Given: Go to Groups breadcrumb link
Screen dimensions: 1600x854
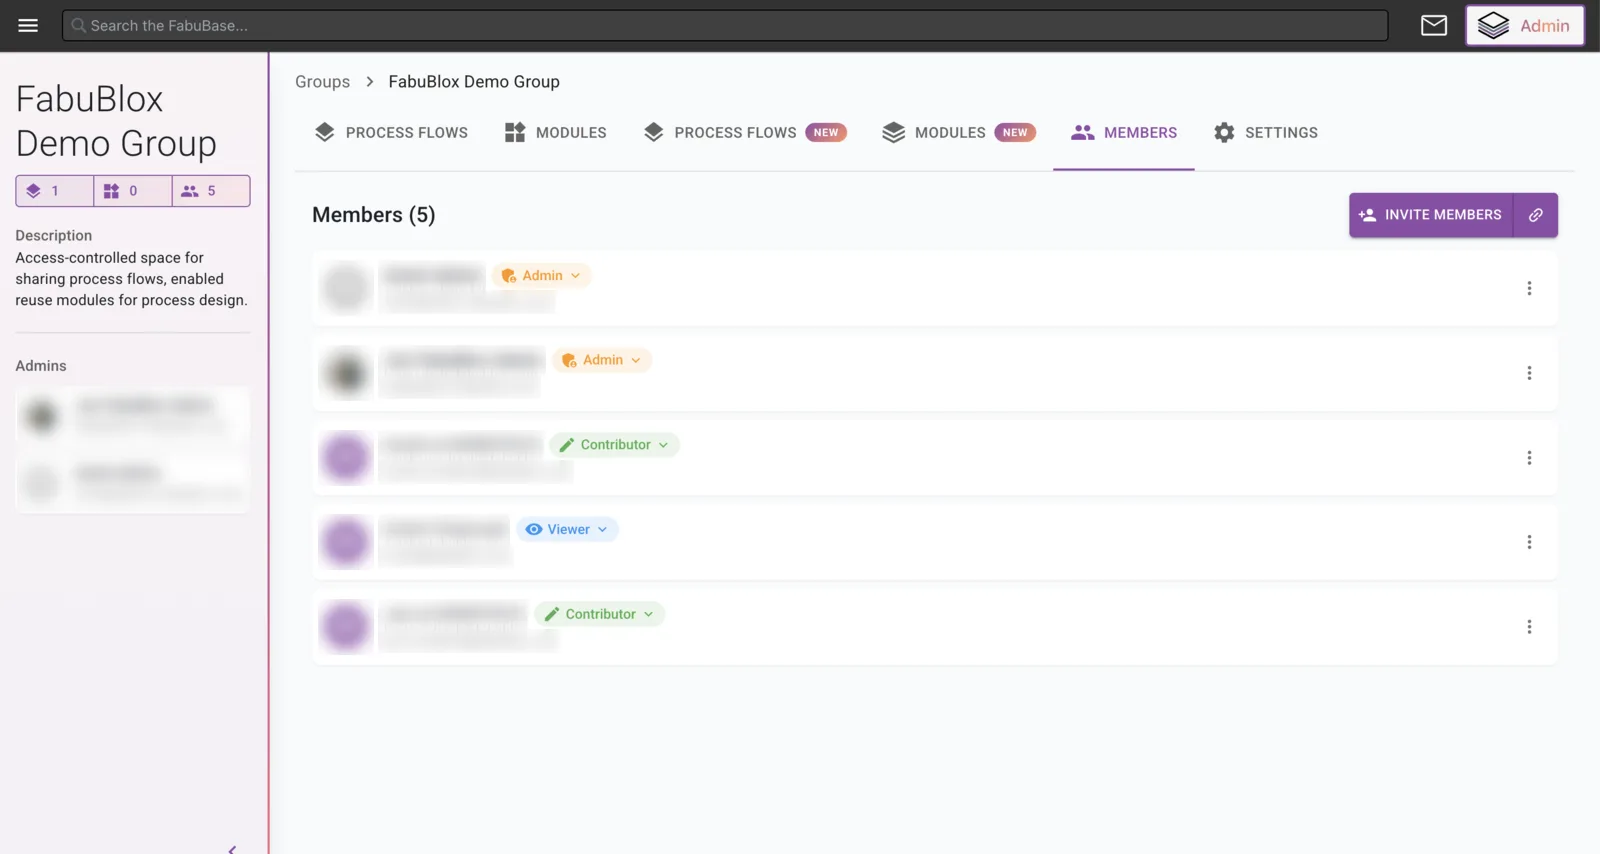Looking at the screenshot, I should pos(322,82).
